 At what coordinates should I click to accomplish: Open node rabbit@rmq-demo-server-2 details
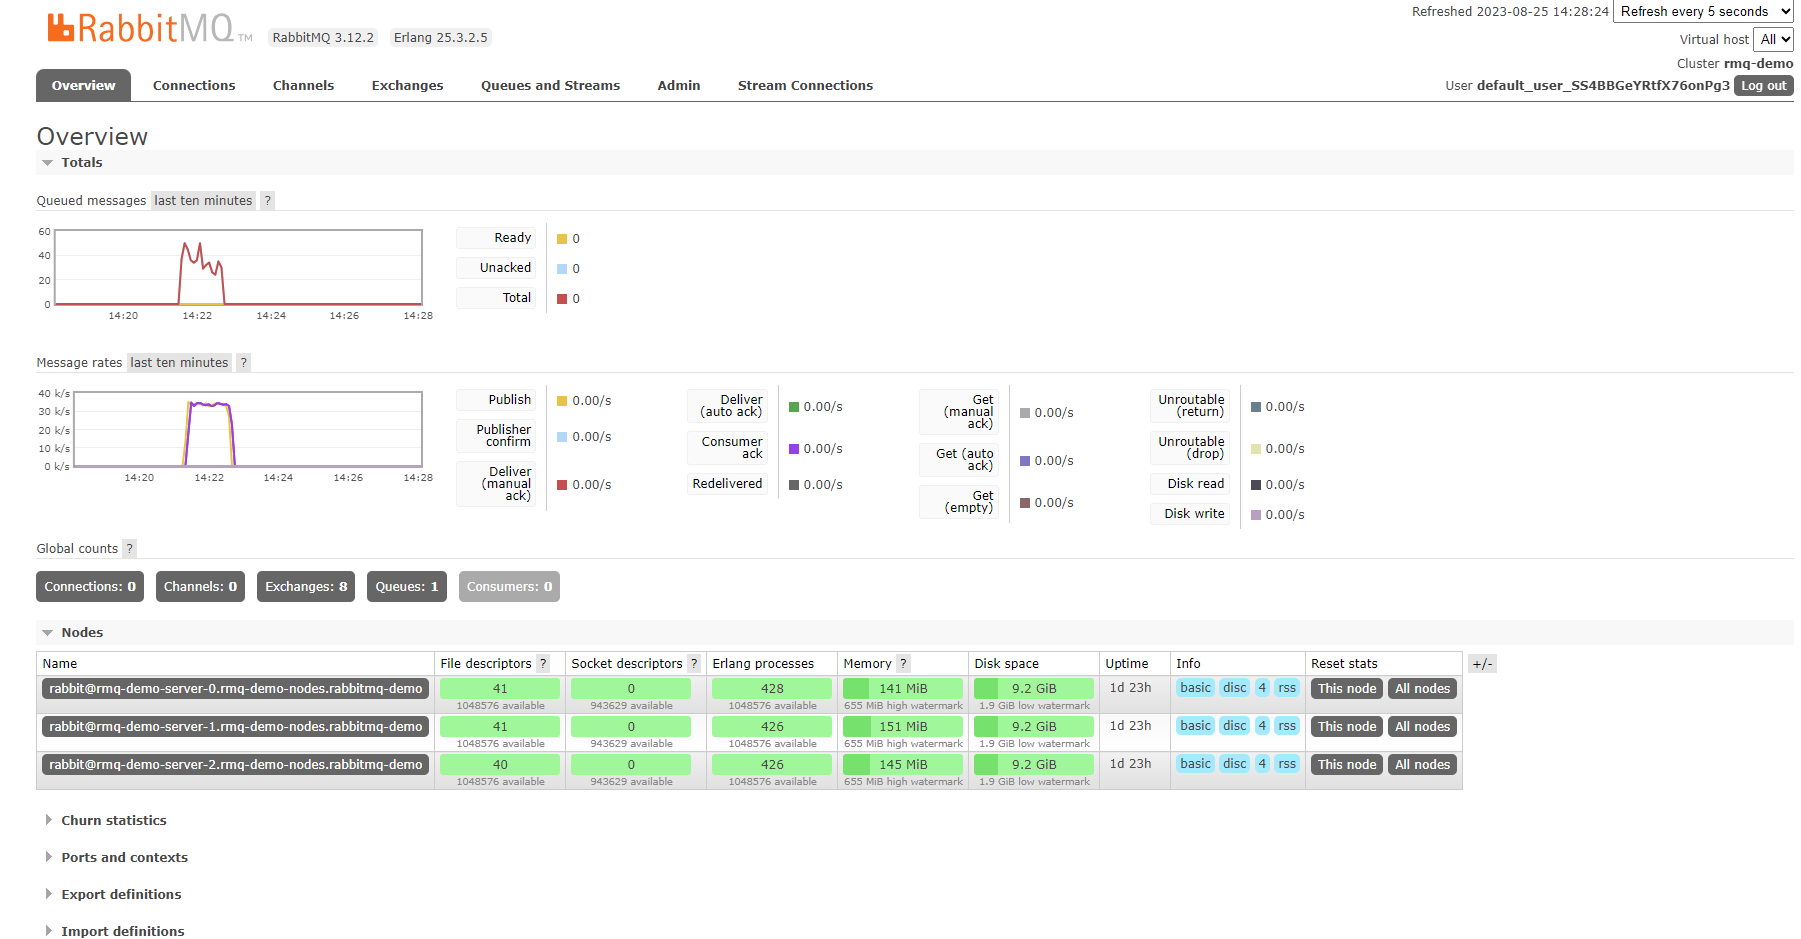[236, 765]
